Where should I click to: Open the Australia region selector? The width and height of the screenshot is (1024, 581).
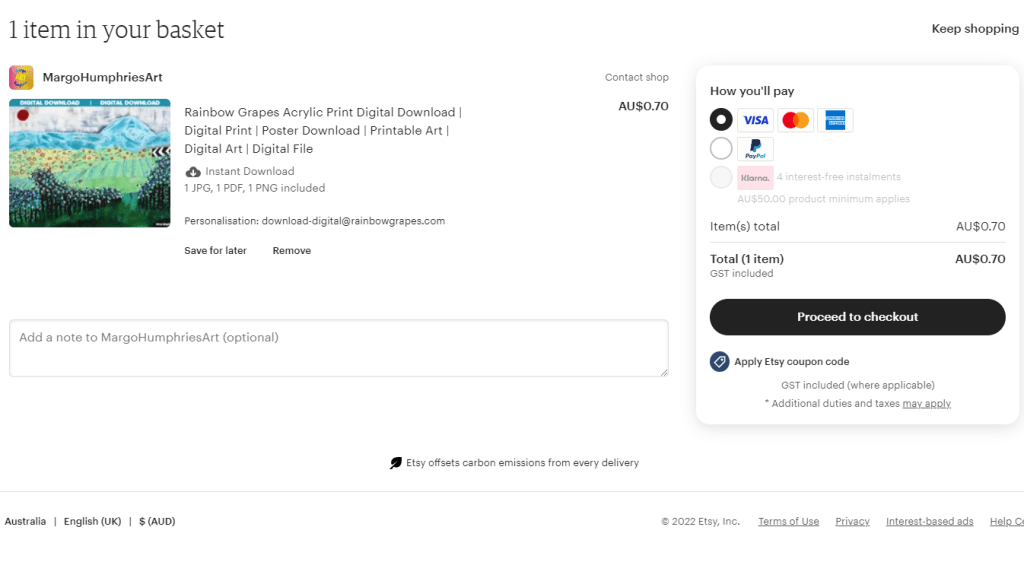tap(25, 521)
